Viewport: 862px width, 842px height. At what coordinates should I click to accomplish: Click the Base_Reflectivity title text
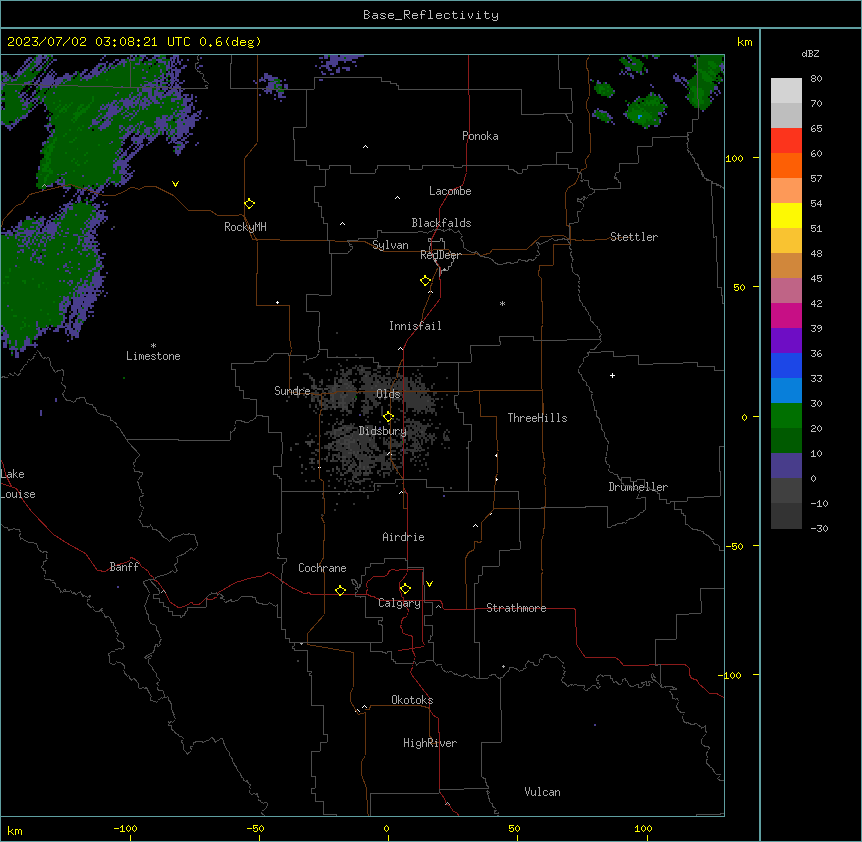click(431, 15)
